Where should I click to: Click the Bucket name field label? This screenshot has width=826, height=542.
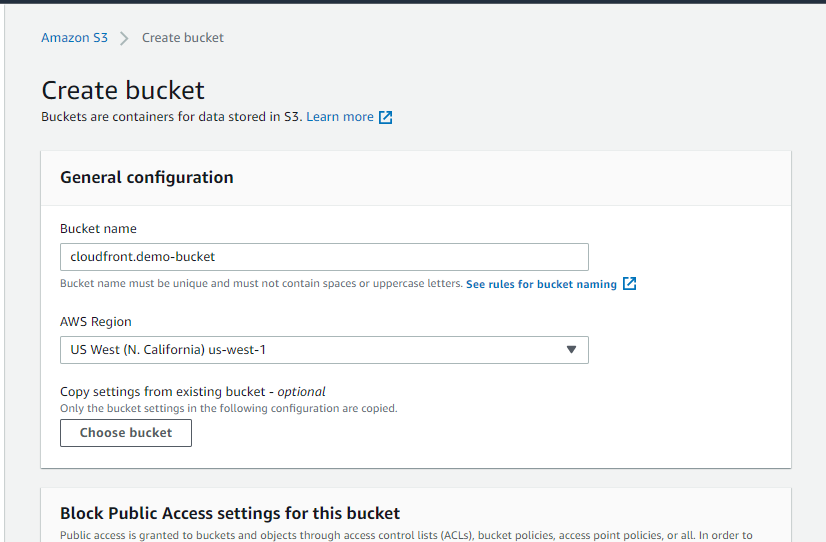pos(98,229)
